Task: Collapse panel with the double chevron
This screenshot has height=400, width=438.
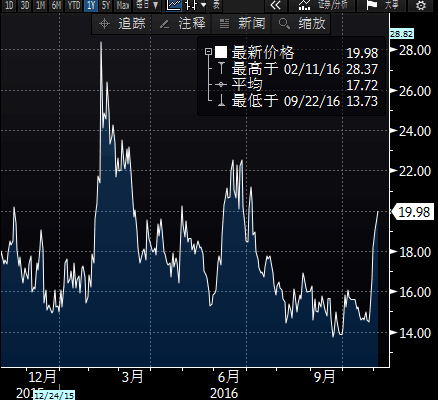Action: [x=275, y=5]
